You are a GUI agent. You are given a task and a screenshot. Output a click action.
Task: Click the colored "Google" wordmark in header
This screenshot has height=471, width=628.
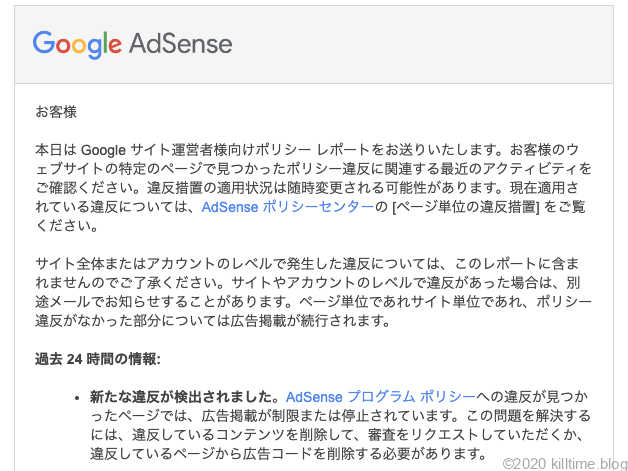click(76, 44)
